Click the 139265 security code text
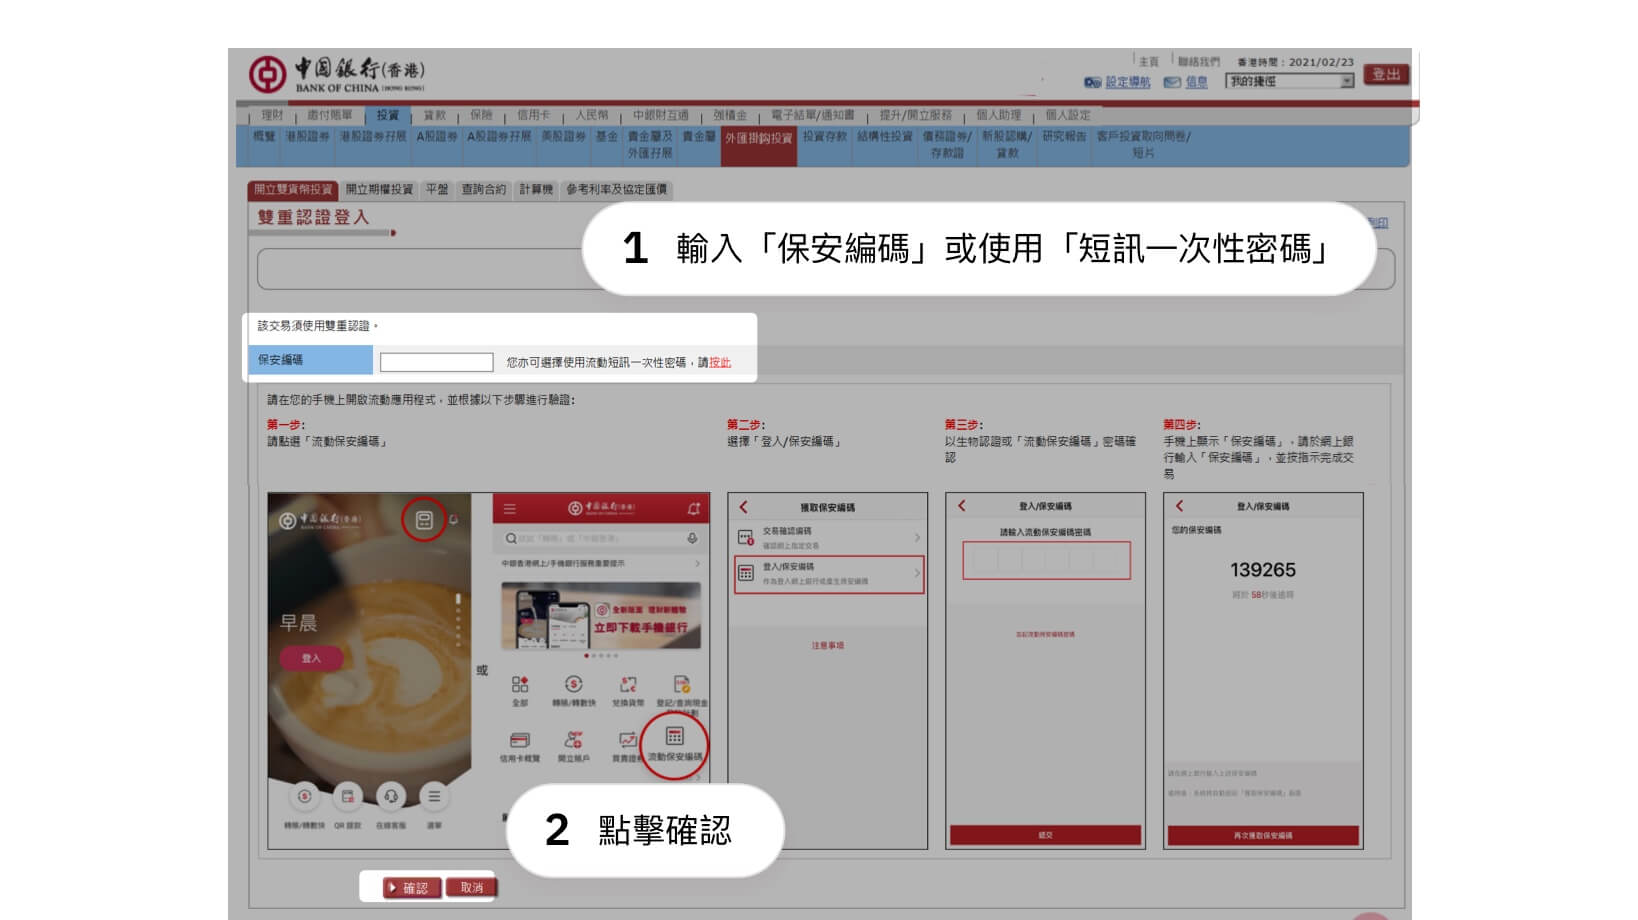Image resolution: width=1638 pixels, height=920 pixels. 1263,570
